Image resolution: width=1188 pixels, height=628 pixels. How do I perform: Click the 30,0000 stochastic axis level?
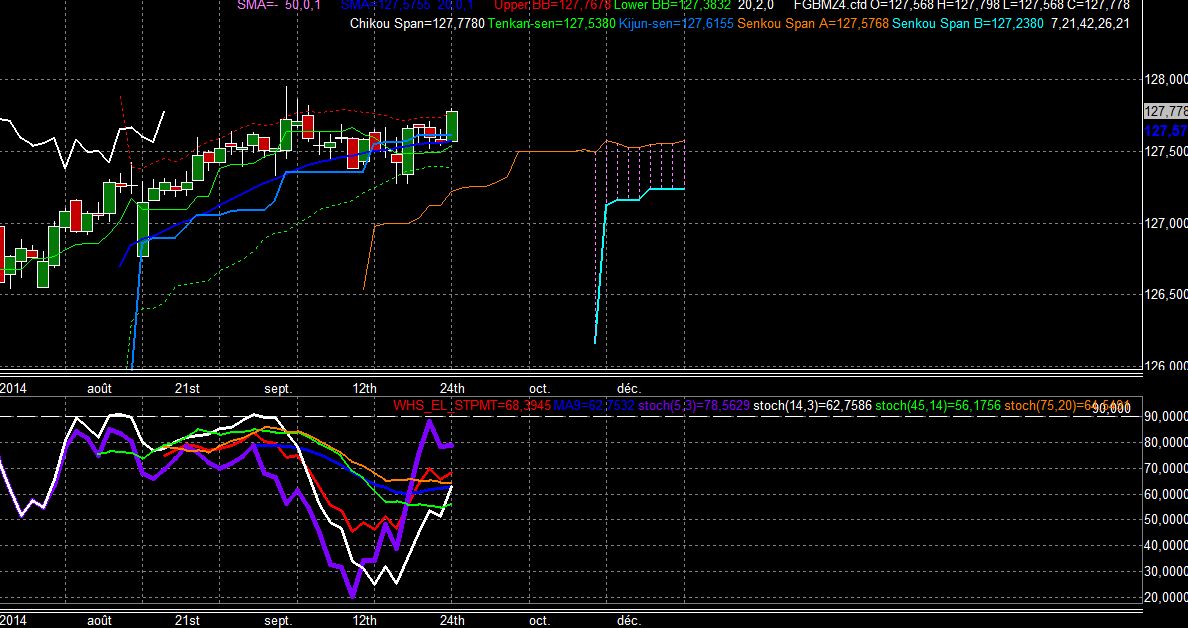(1165, 571)
